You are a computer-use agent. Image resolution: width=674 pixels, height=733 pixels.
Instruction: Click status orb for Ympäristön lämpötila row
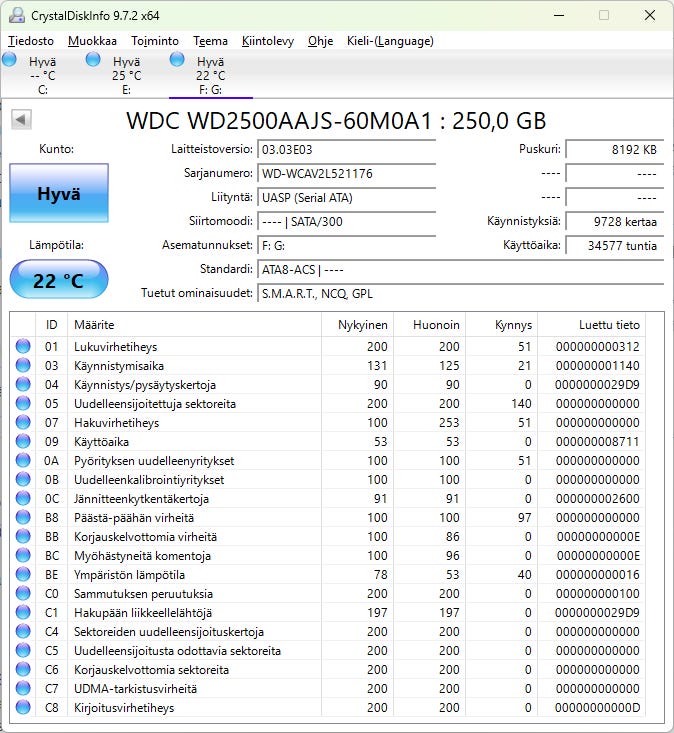pyautogui.click(x=23, y=574)
